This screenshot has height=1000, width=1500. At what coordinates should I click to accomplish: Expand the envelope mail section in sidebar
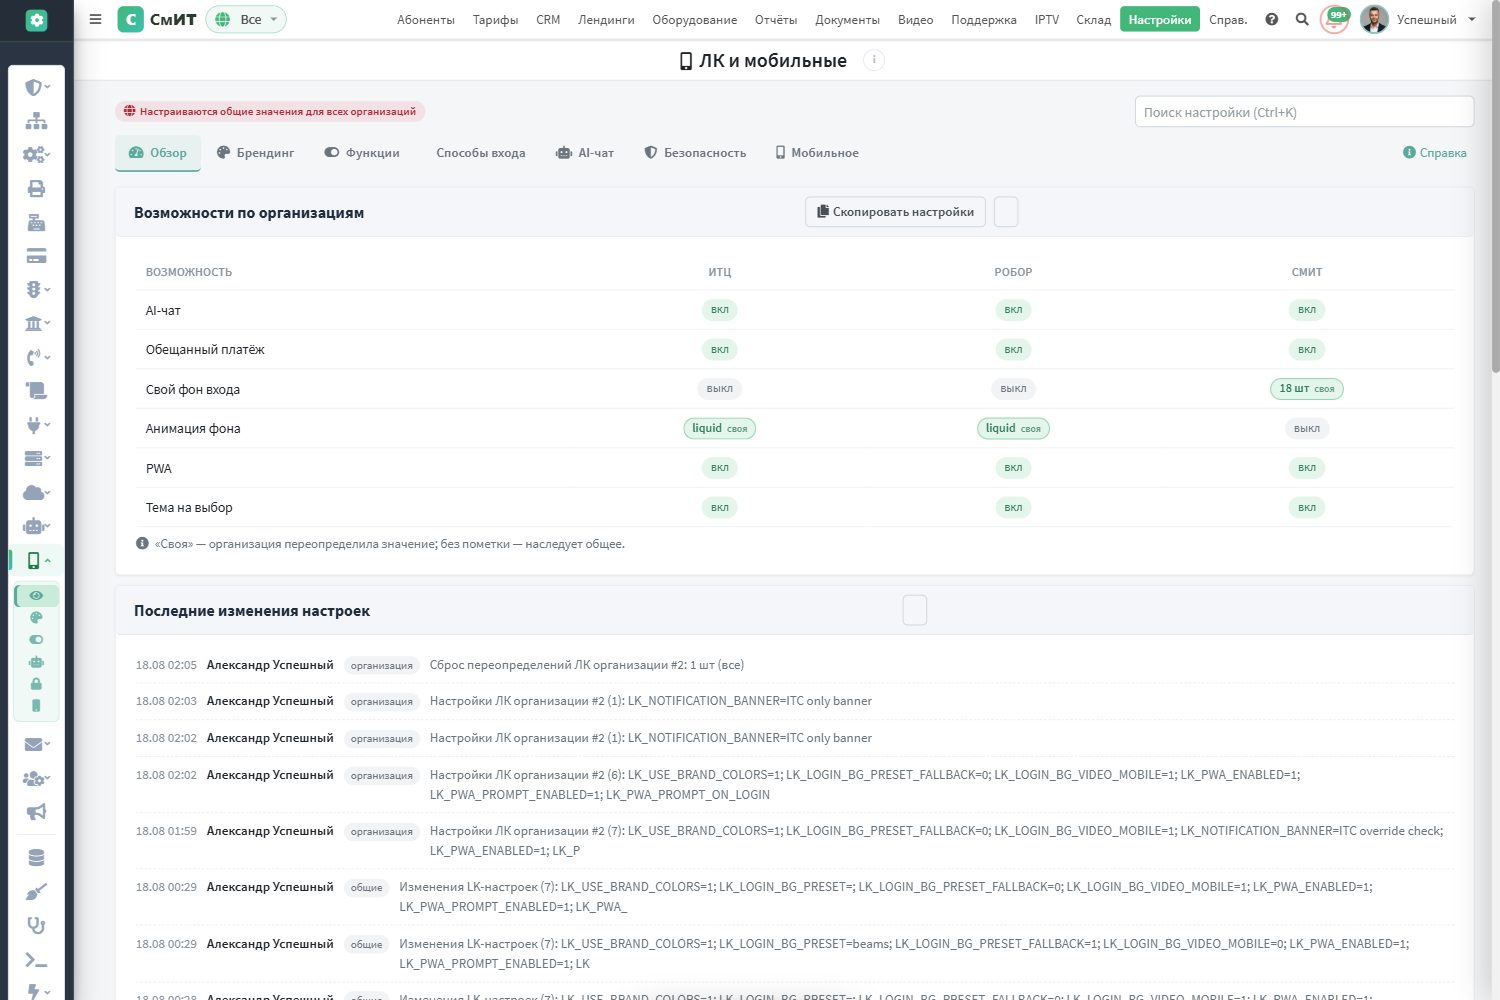tap(36, 744)
